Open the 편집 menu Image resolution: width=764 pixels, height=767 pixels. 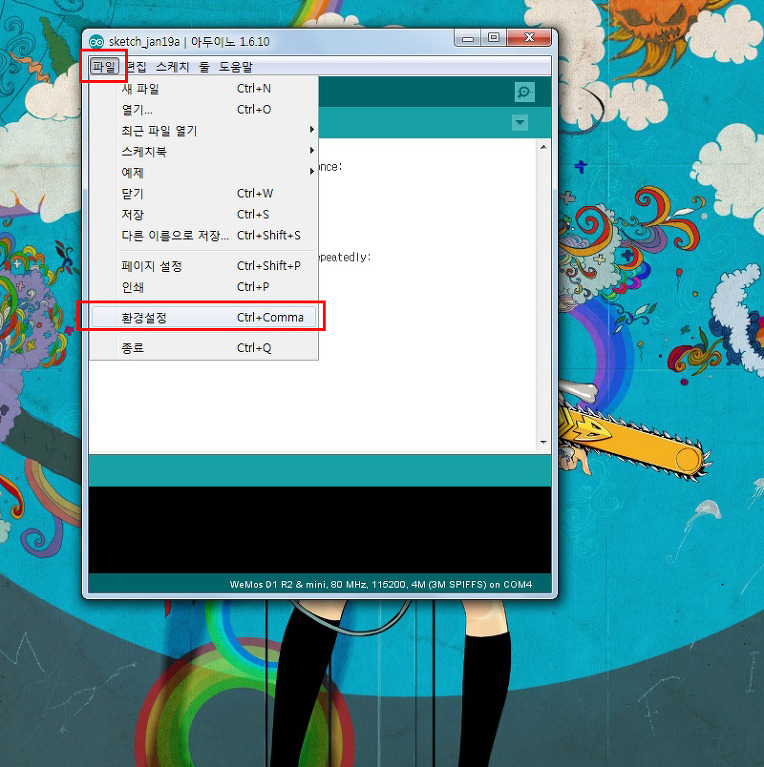click(x=136, y=67)
